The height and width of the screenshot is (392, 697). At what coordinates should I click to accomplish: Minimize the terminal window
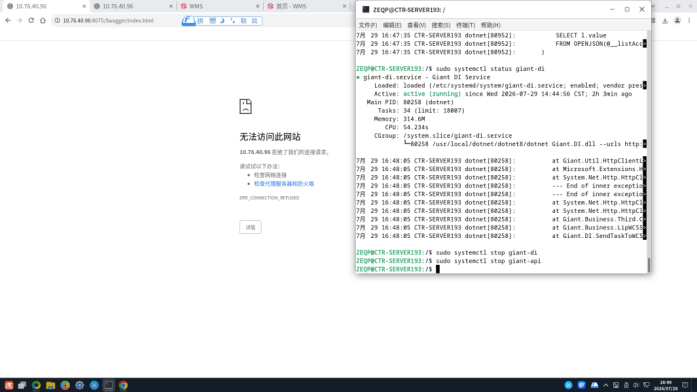pyautogui.click(x=612, y=9)
